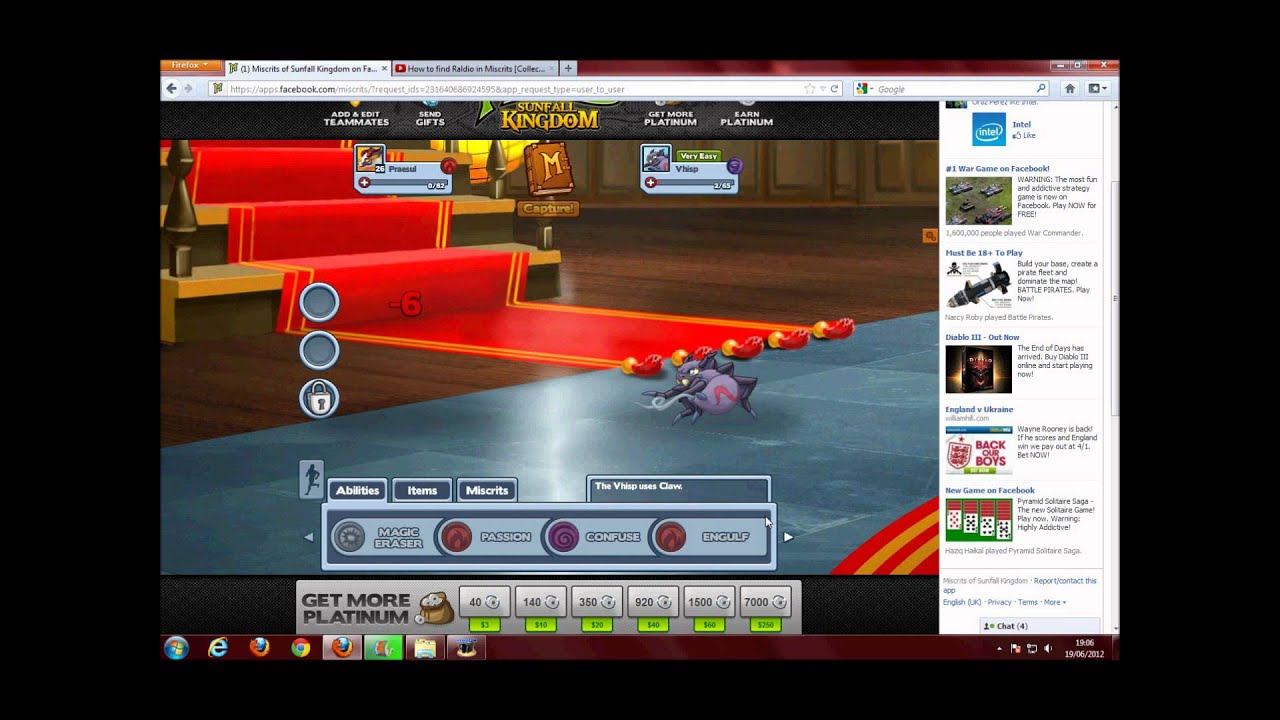
Task: Open the Privacy footer link
Action: pos(999,602)
